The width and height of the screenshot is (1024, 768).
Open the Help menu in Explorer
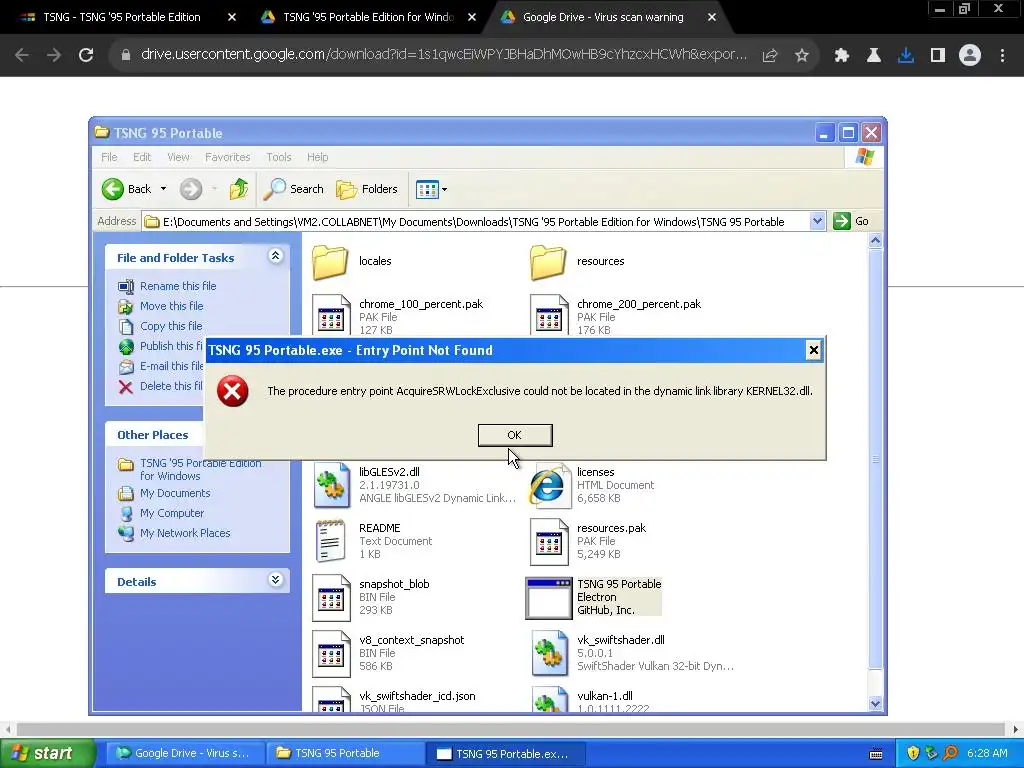[317, 157]
